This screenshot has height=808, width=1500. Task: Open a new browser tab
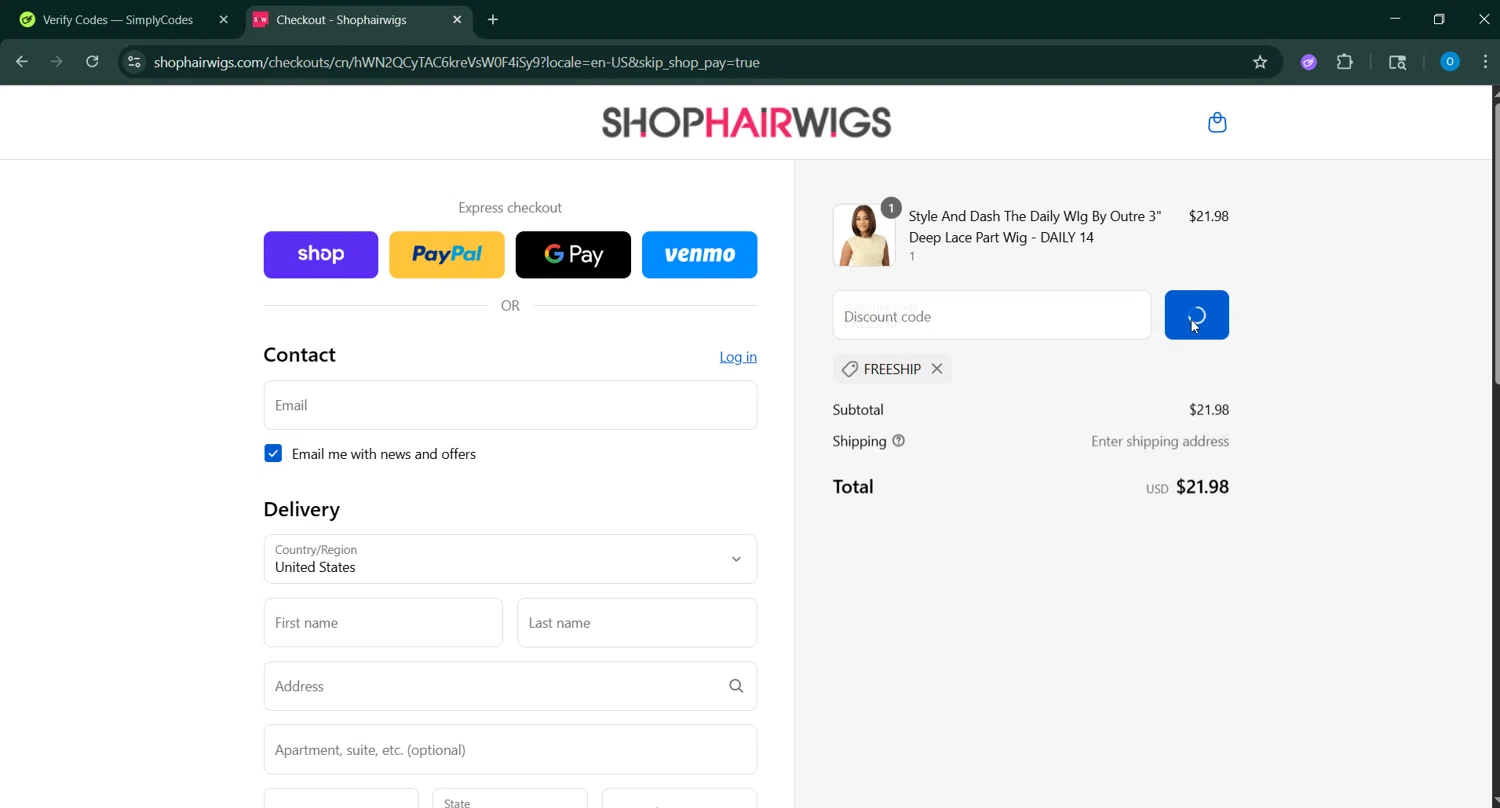click(492, 19)
